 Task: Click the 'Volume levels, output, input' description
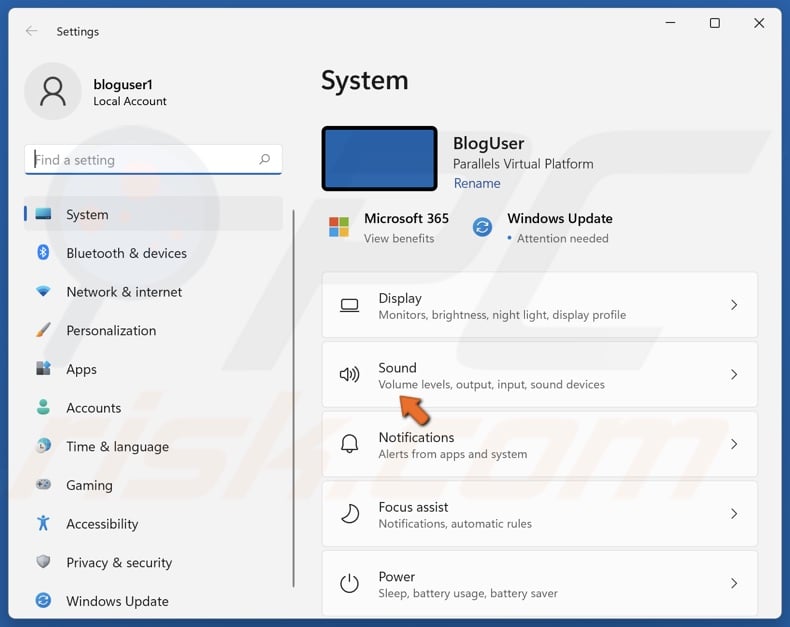coord(491,385)
